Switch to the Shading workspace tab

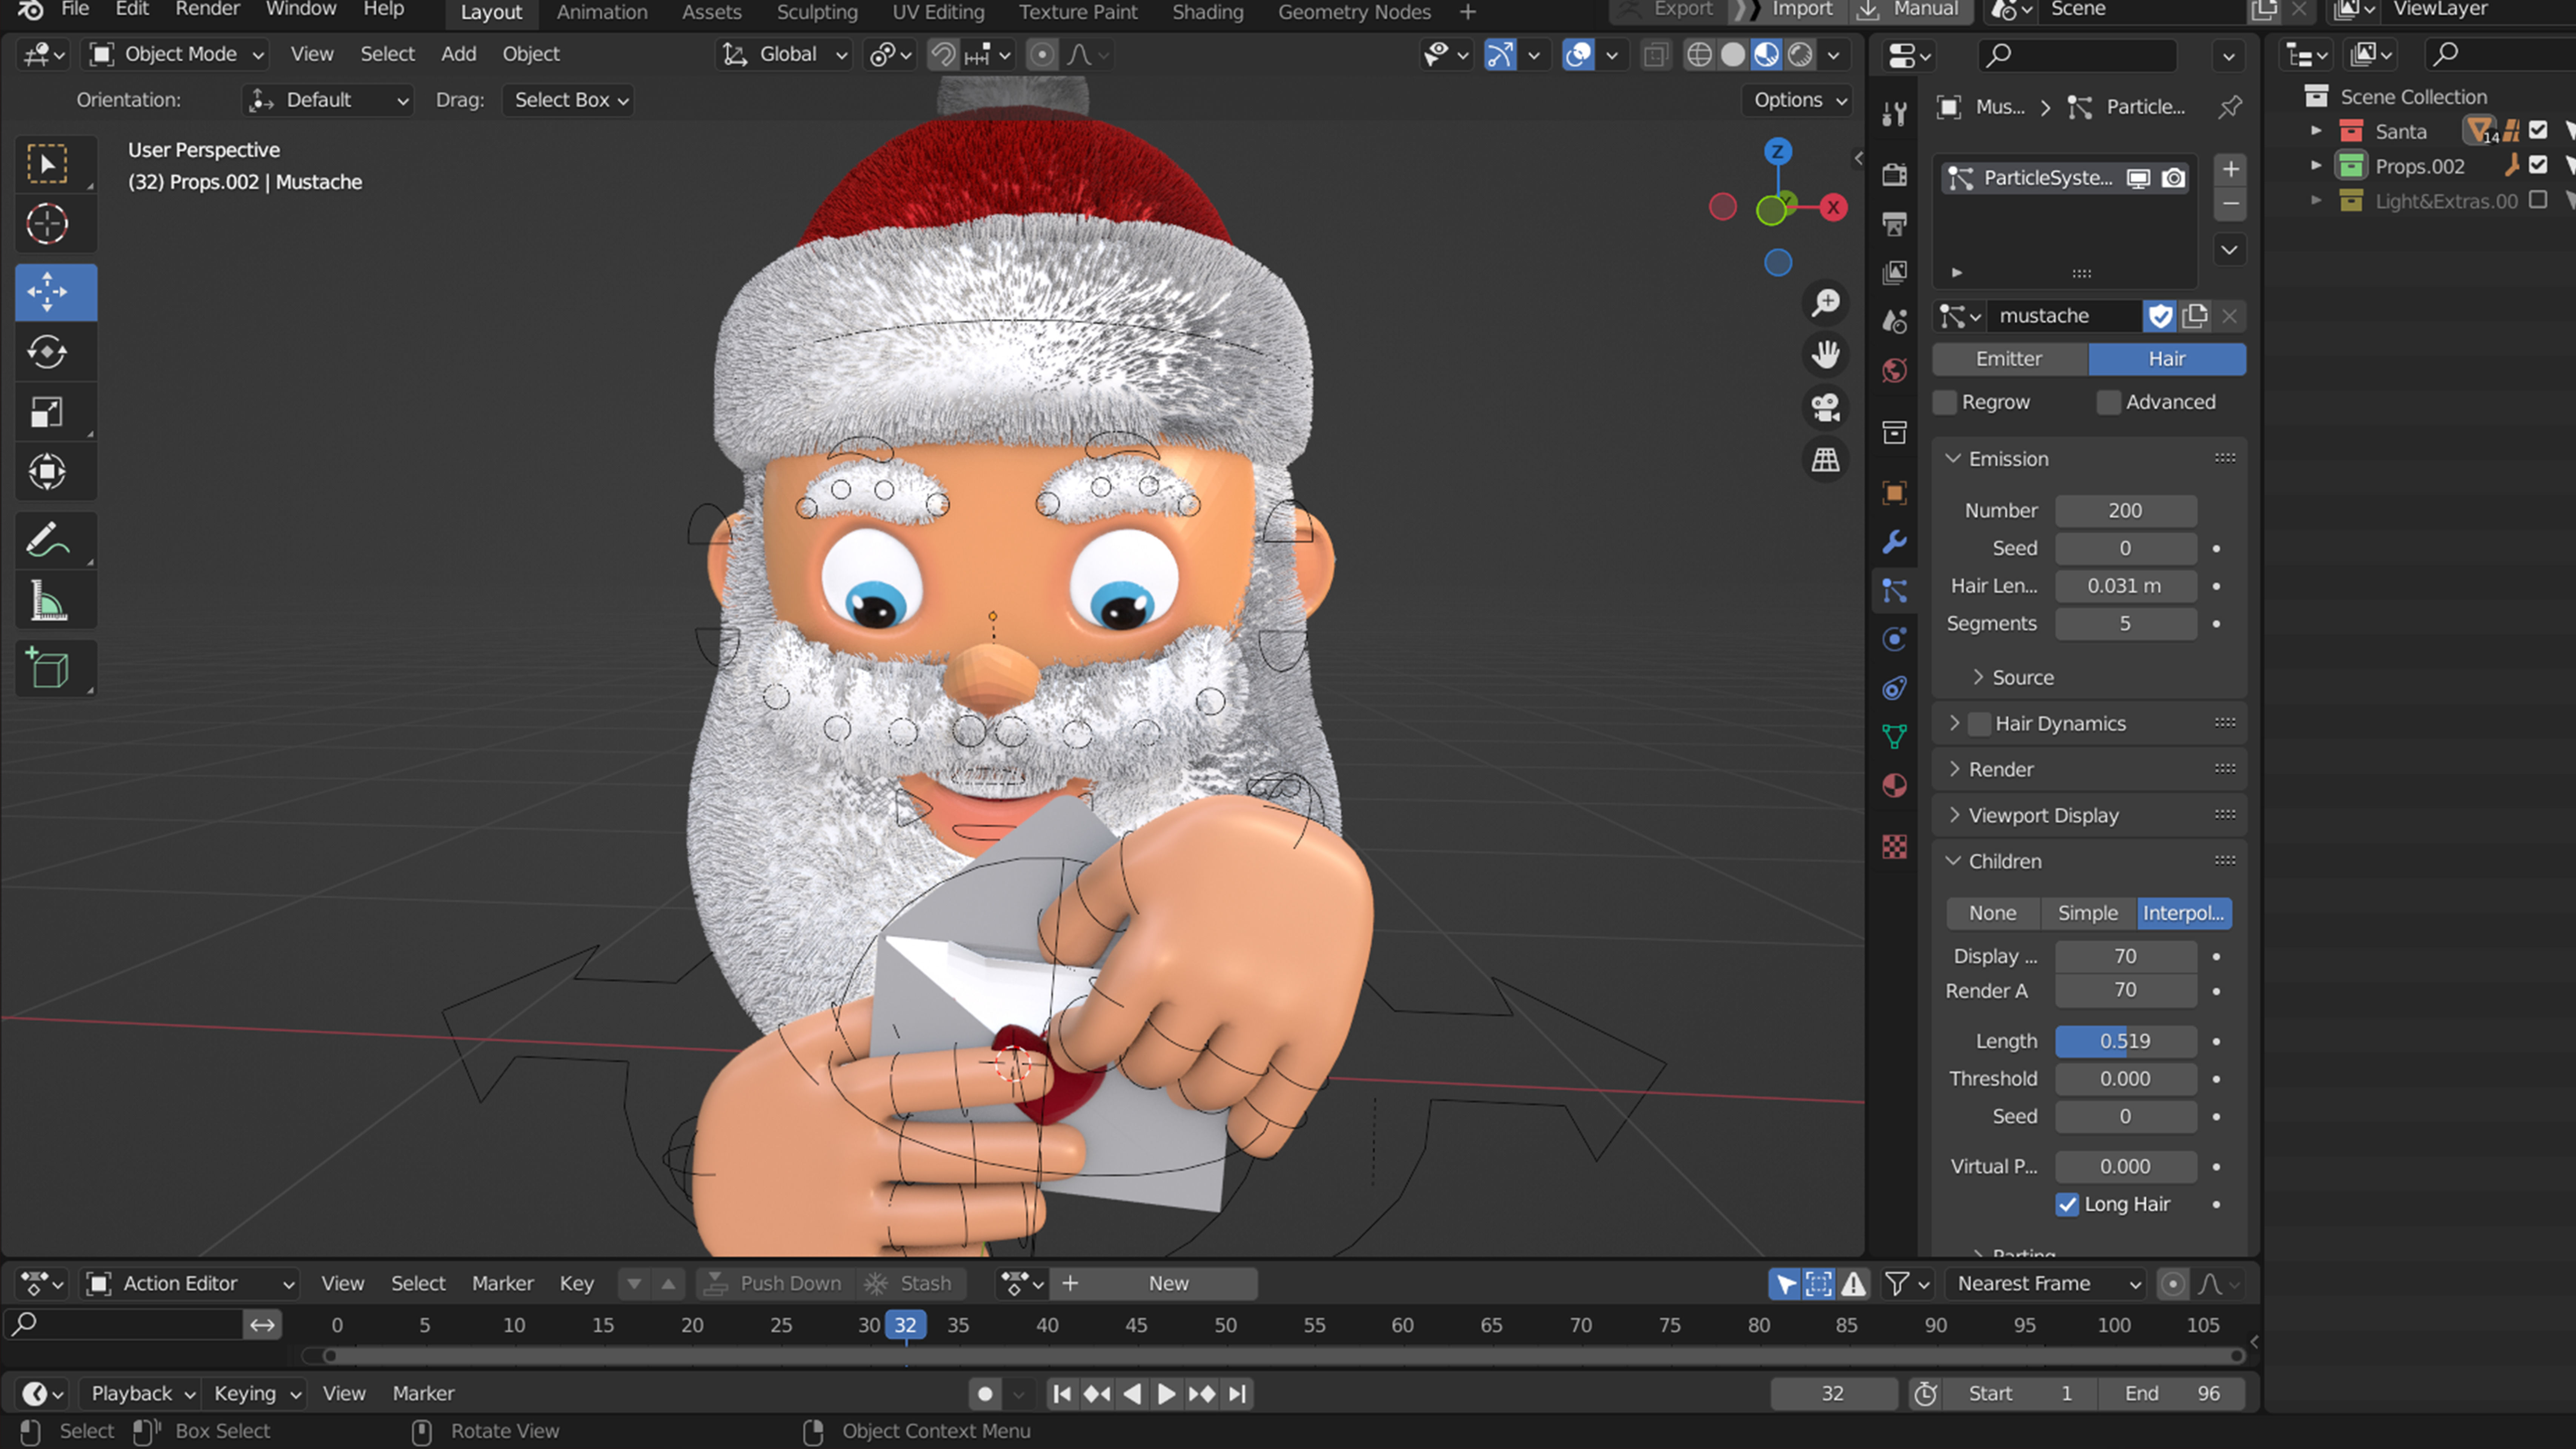click(x=1207, y=12)
